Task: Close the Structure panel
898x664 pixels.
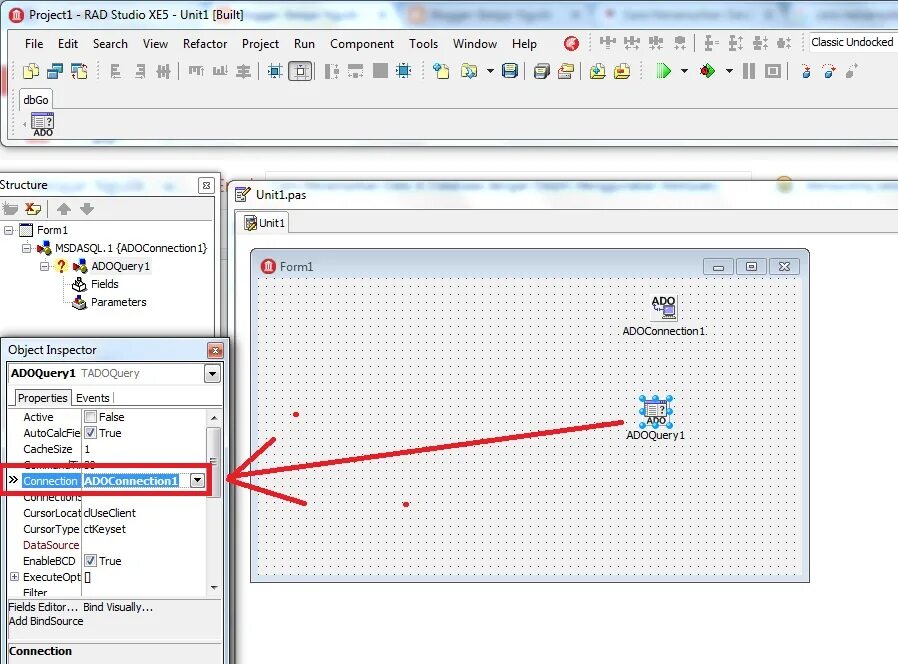Action: pyautogui.click(x=206, y=185)
